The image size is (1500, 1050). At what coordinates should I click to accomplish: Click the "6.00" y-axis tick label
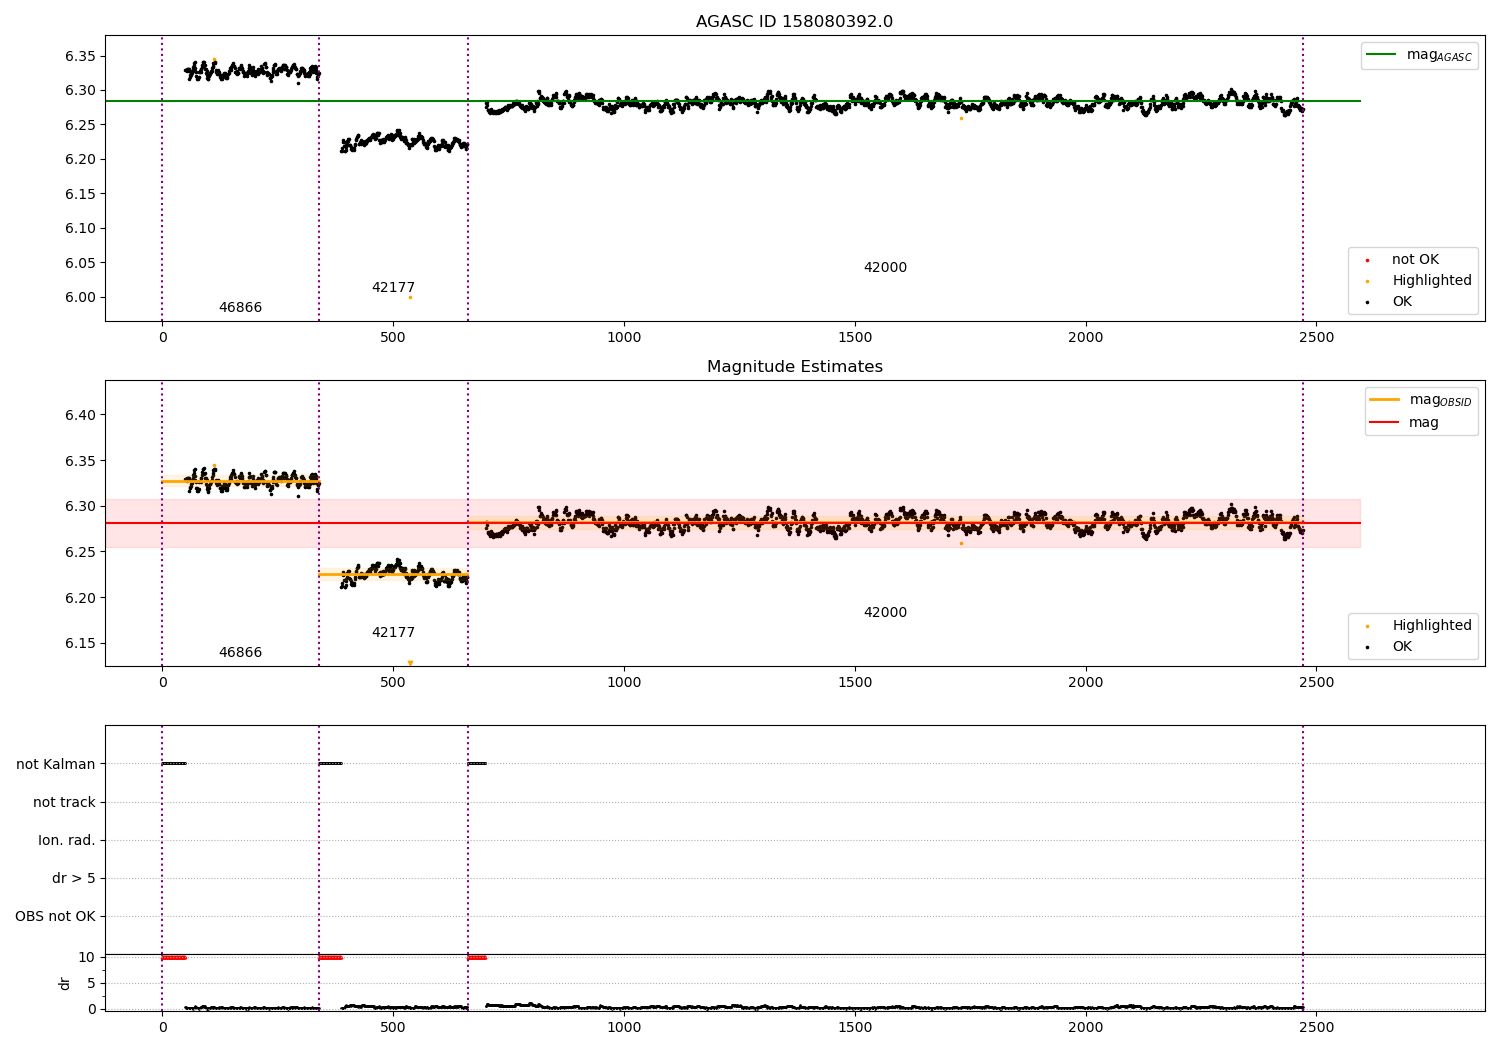pyautogui.click(x=81, y=298)
